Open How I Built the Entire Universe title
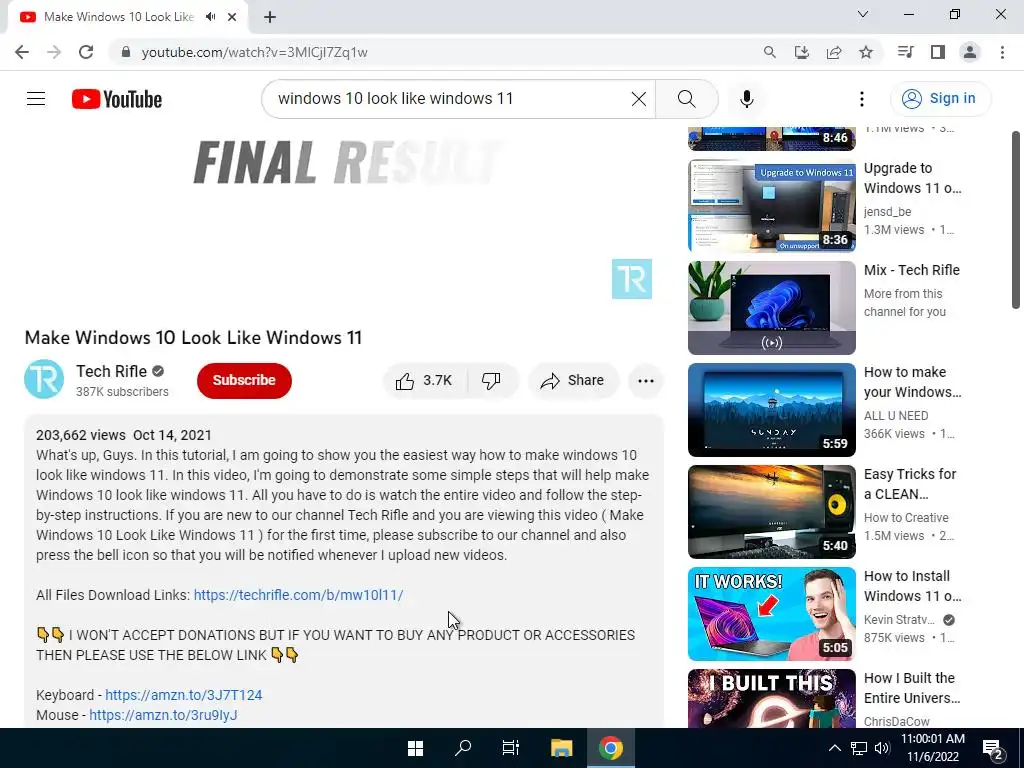The image size is (1024, 768). pos(912,688)
